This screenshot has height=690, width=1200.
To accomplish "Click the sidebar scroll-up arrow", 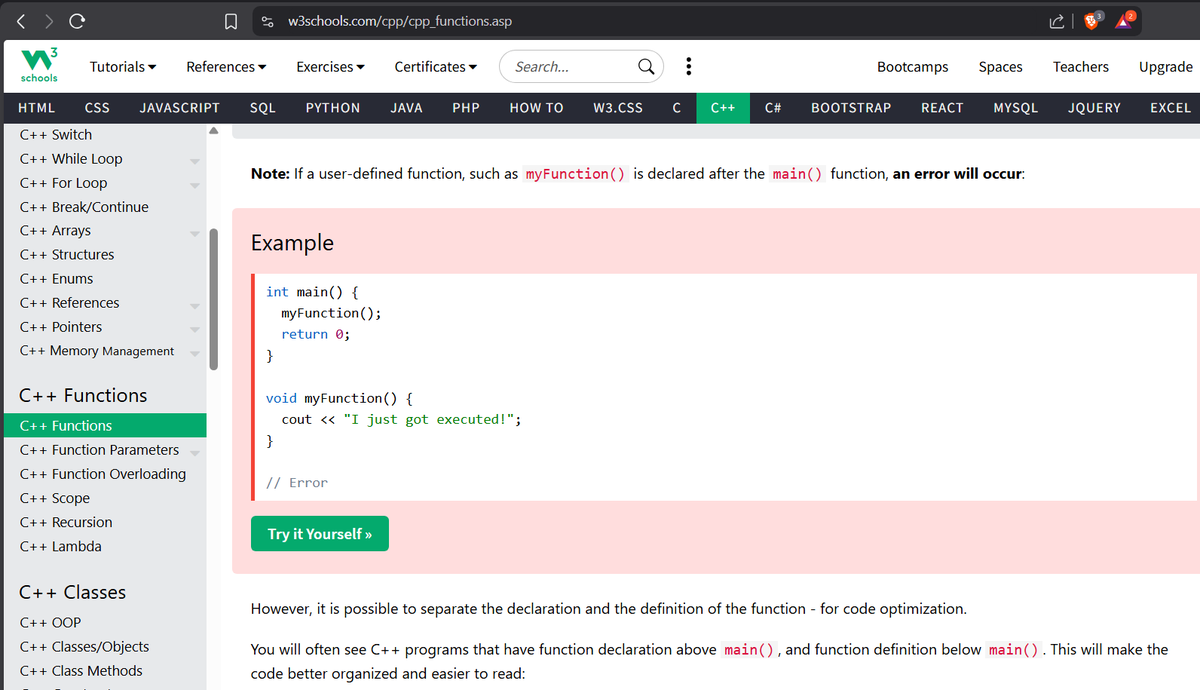I will [213, 131].
